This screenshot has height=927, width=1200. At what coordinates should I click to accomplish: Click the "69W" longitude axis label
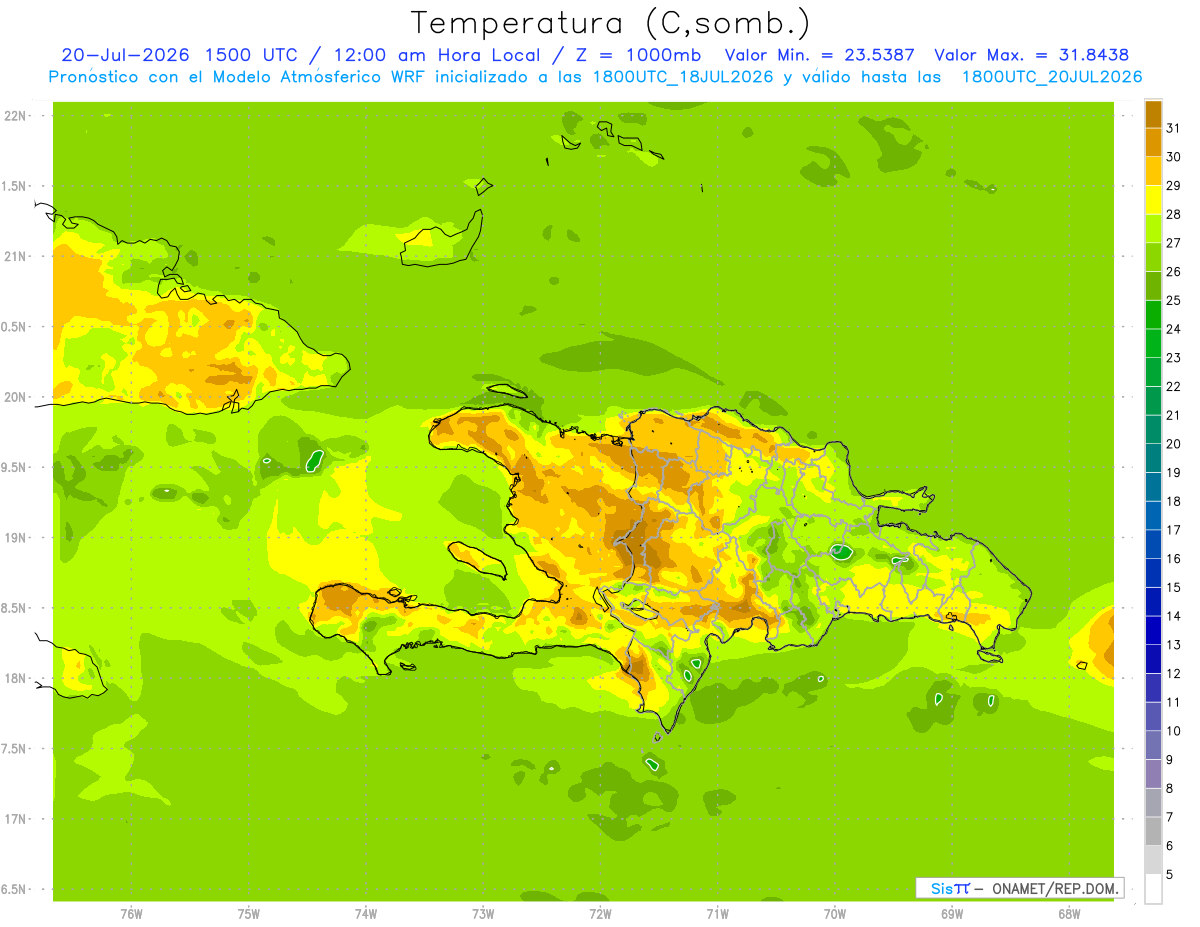952,914
